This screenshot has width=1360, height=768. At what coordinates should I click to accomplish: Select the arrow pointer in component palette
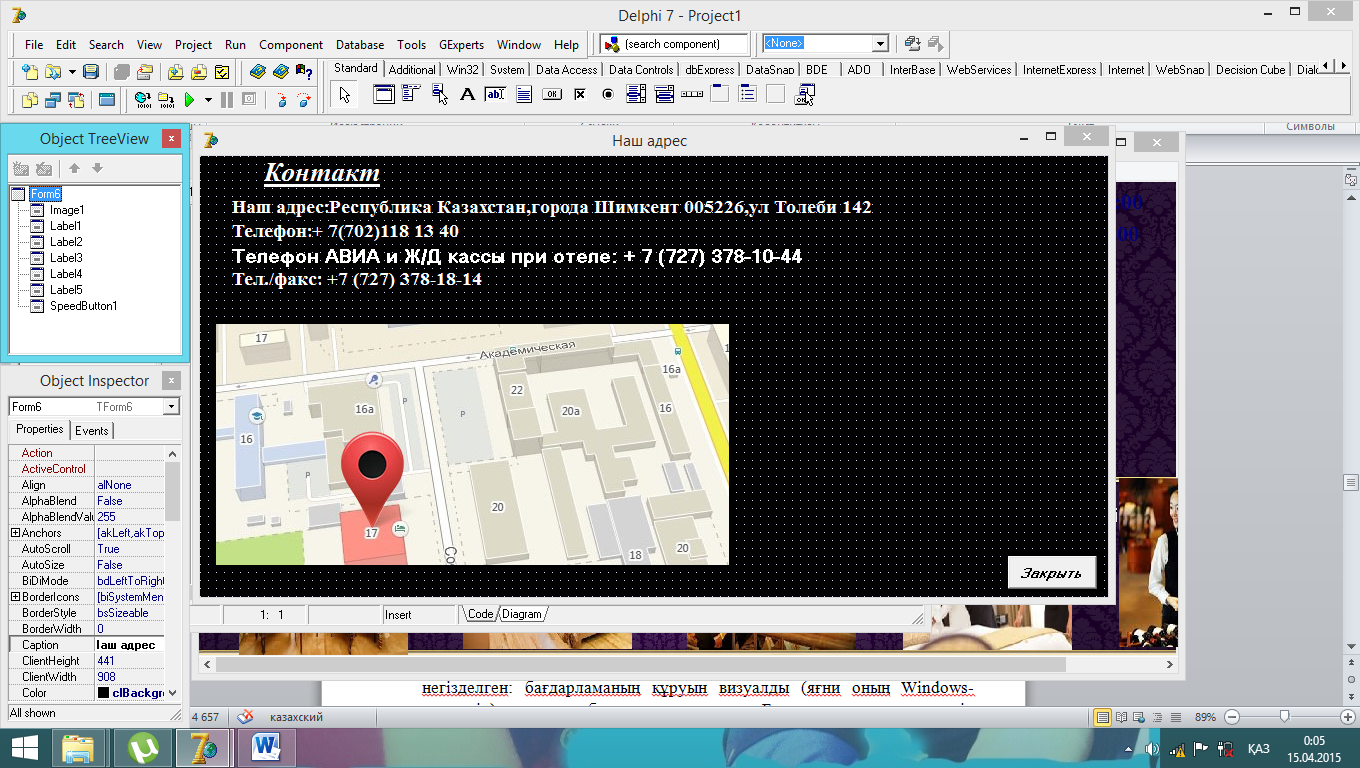[x=345, y=95]
